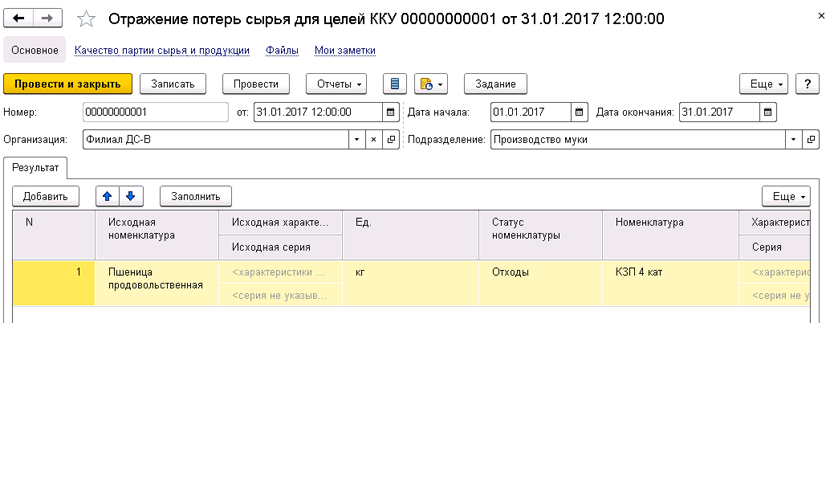Viewport: 830px width, 498px height.
Task: Click the Провести button
Action: (256, 84)
